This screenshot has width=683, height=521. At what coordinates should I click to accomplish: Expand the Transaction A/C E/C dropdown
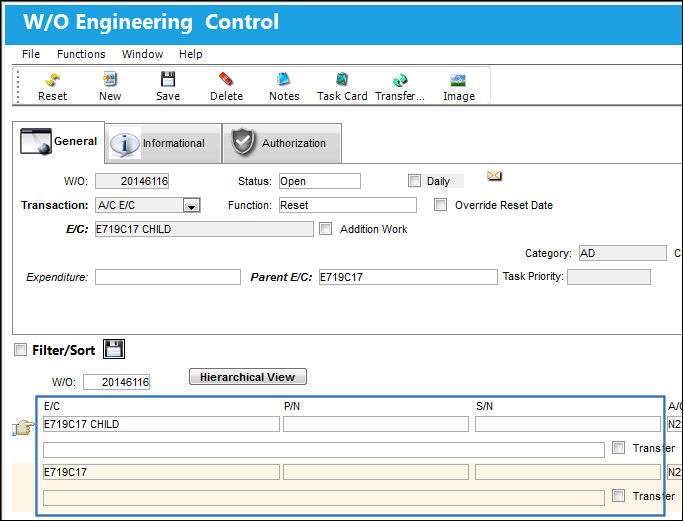(191, 205)
